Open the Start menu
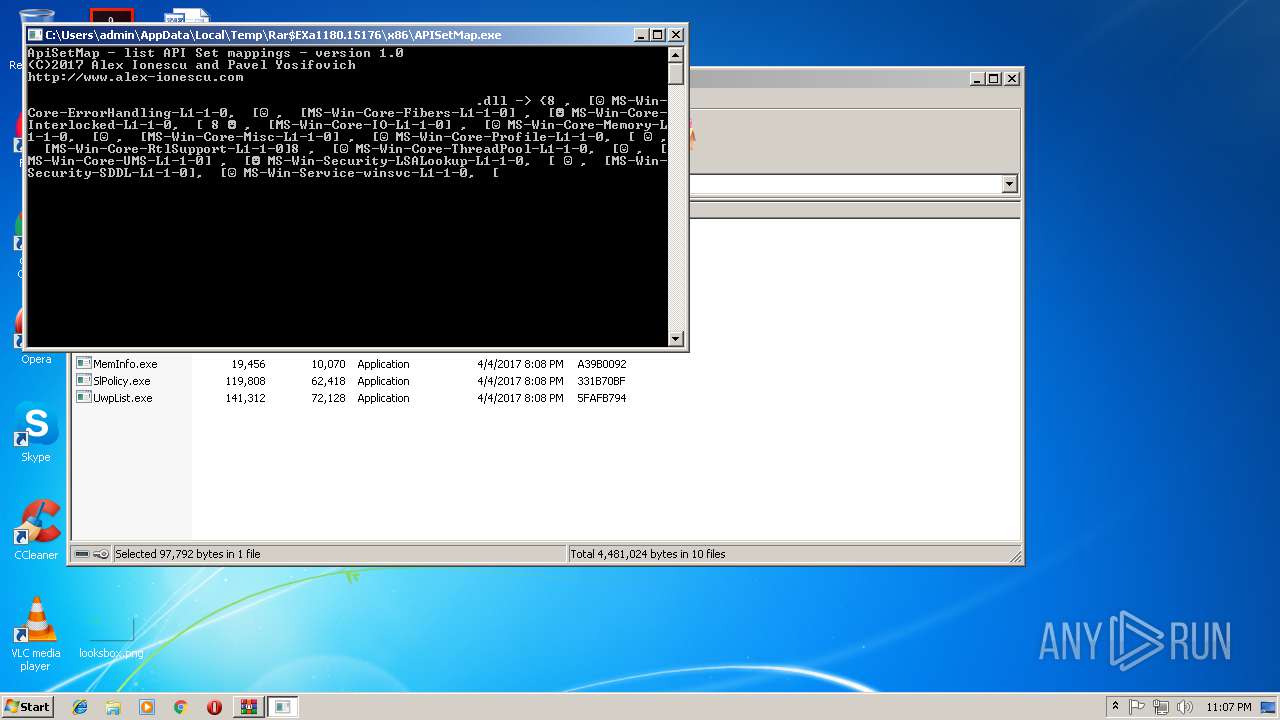Screen dimensions: 1280x720 tap(28, 707)
